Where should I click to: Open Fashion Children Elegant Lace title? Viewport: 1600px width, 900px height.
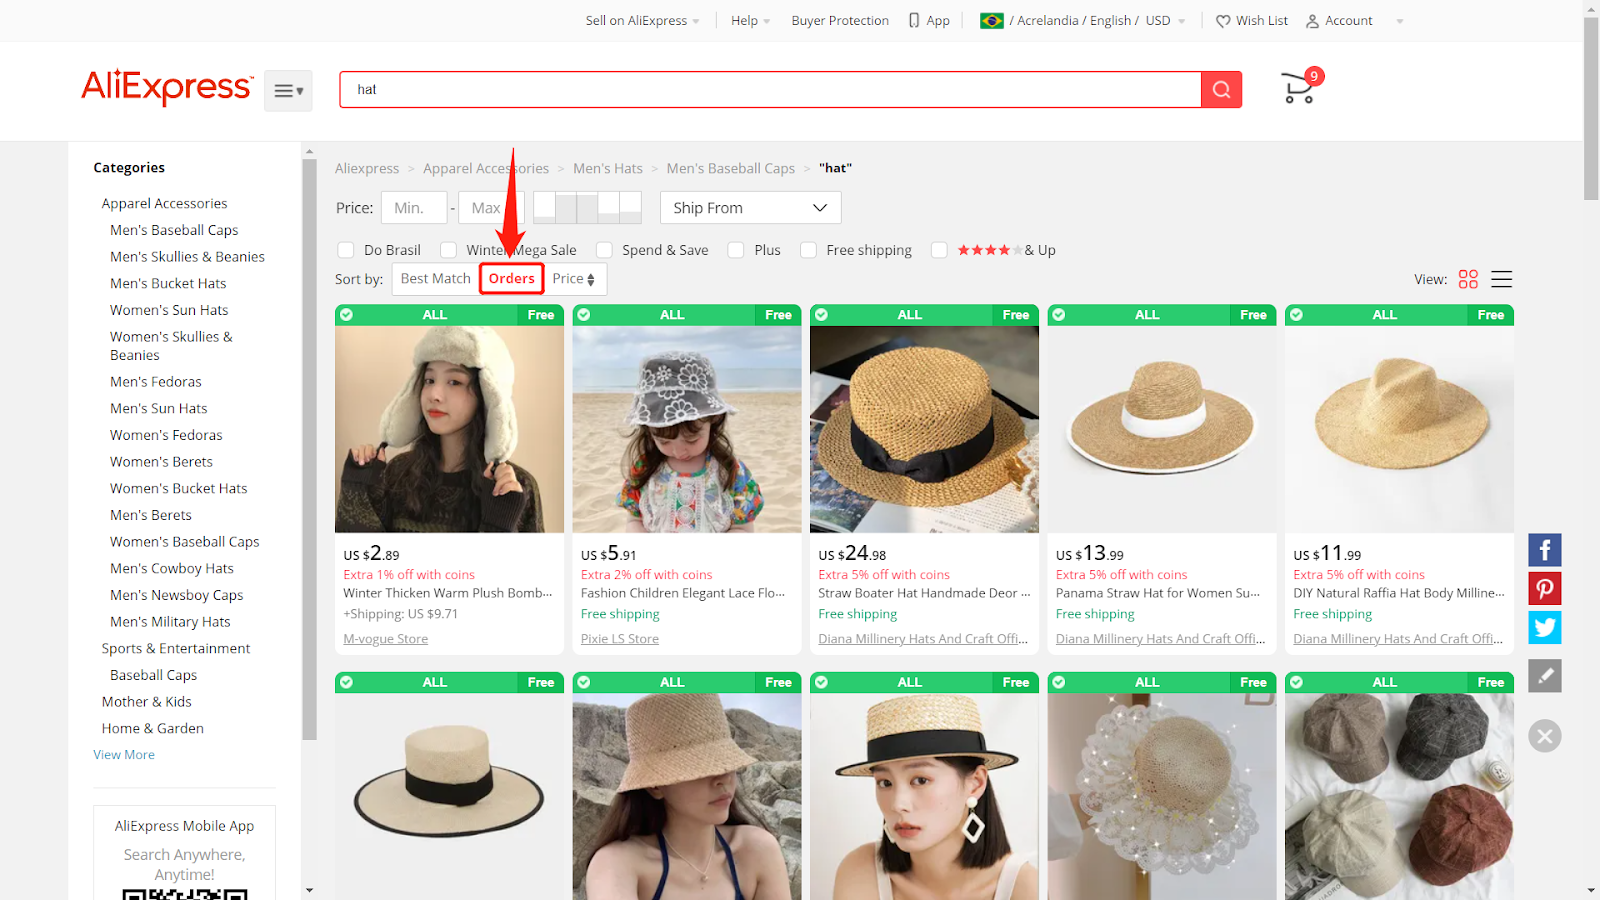(683, 593)
